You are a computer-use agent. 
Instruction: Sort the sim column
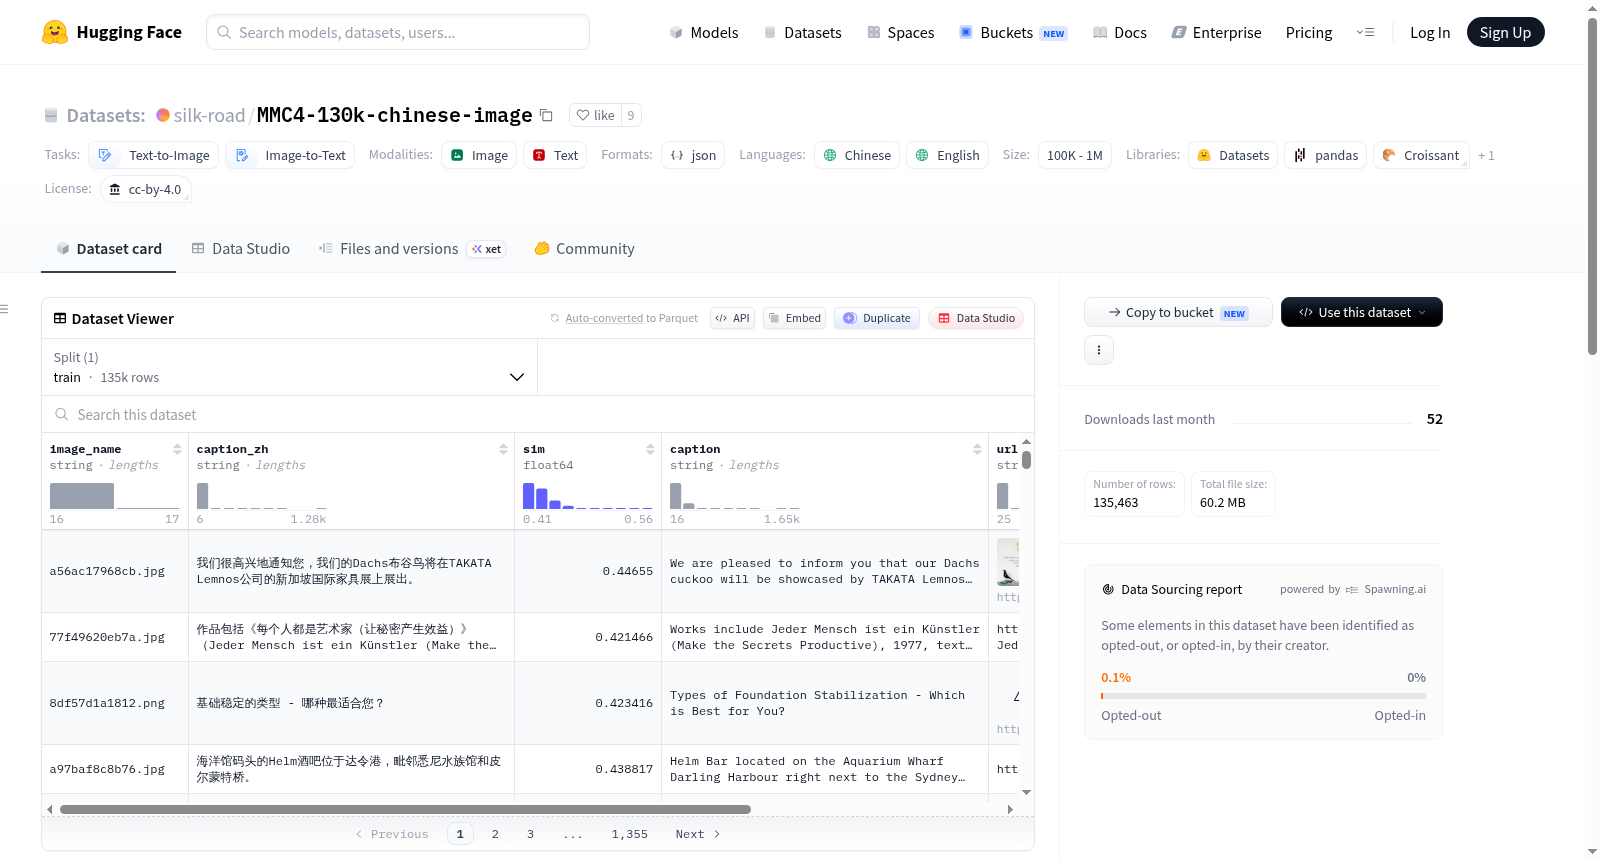pos(650,449)
